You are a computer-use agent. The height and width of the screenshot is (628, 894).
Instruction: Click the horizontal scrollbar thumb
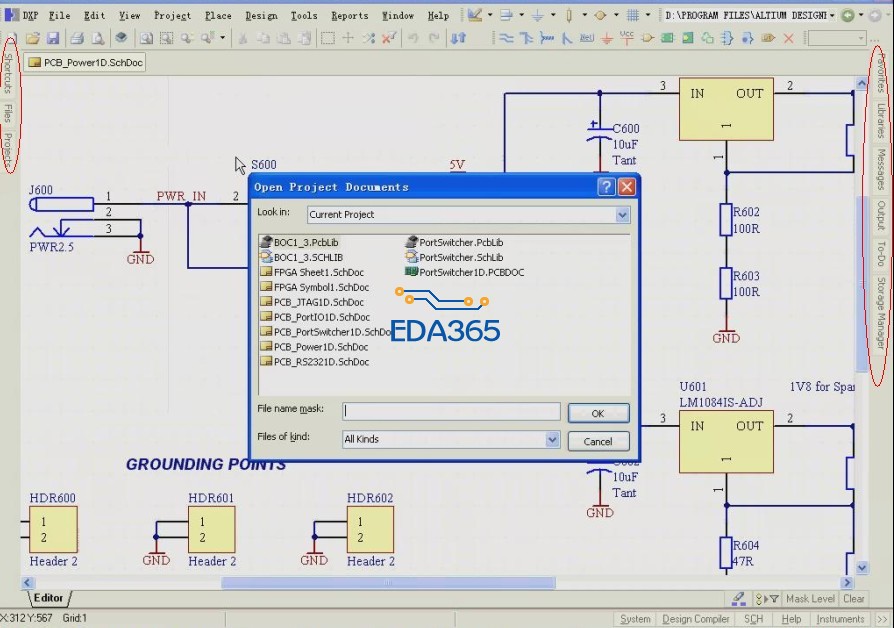coord(388,582)
